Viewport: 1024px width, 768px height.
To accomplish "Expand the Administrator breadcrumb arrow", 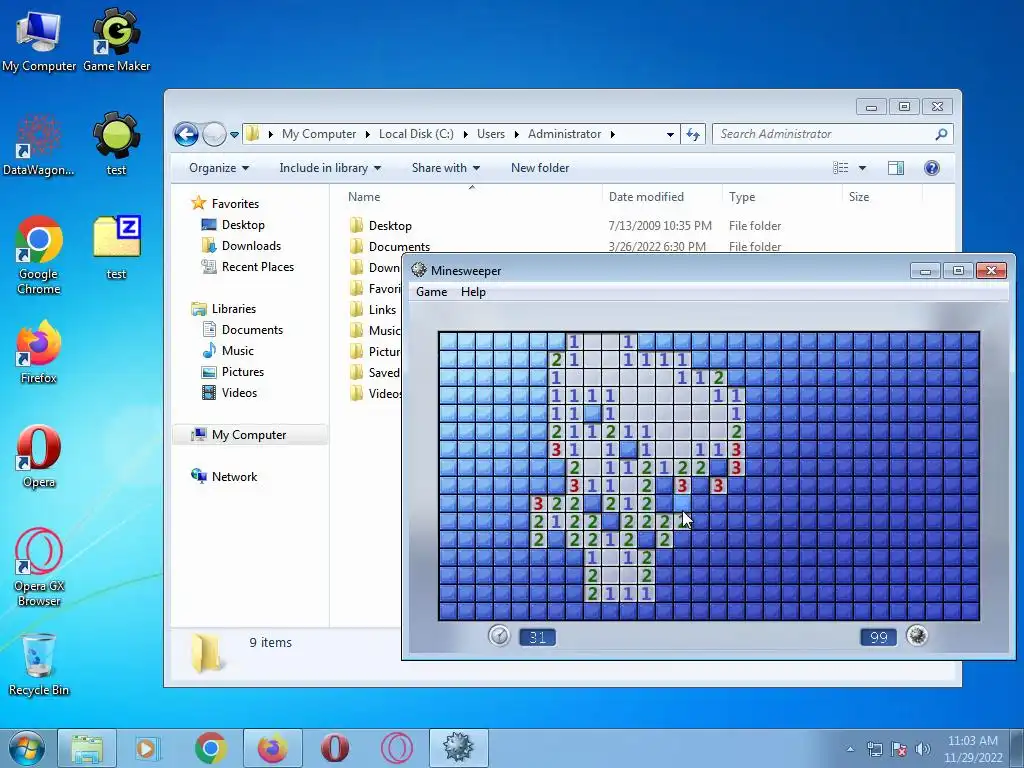I will (x=613, y=134).
